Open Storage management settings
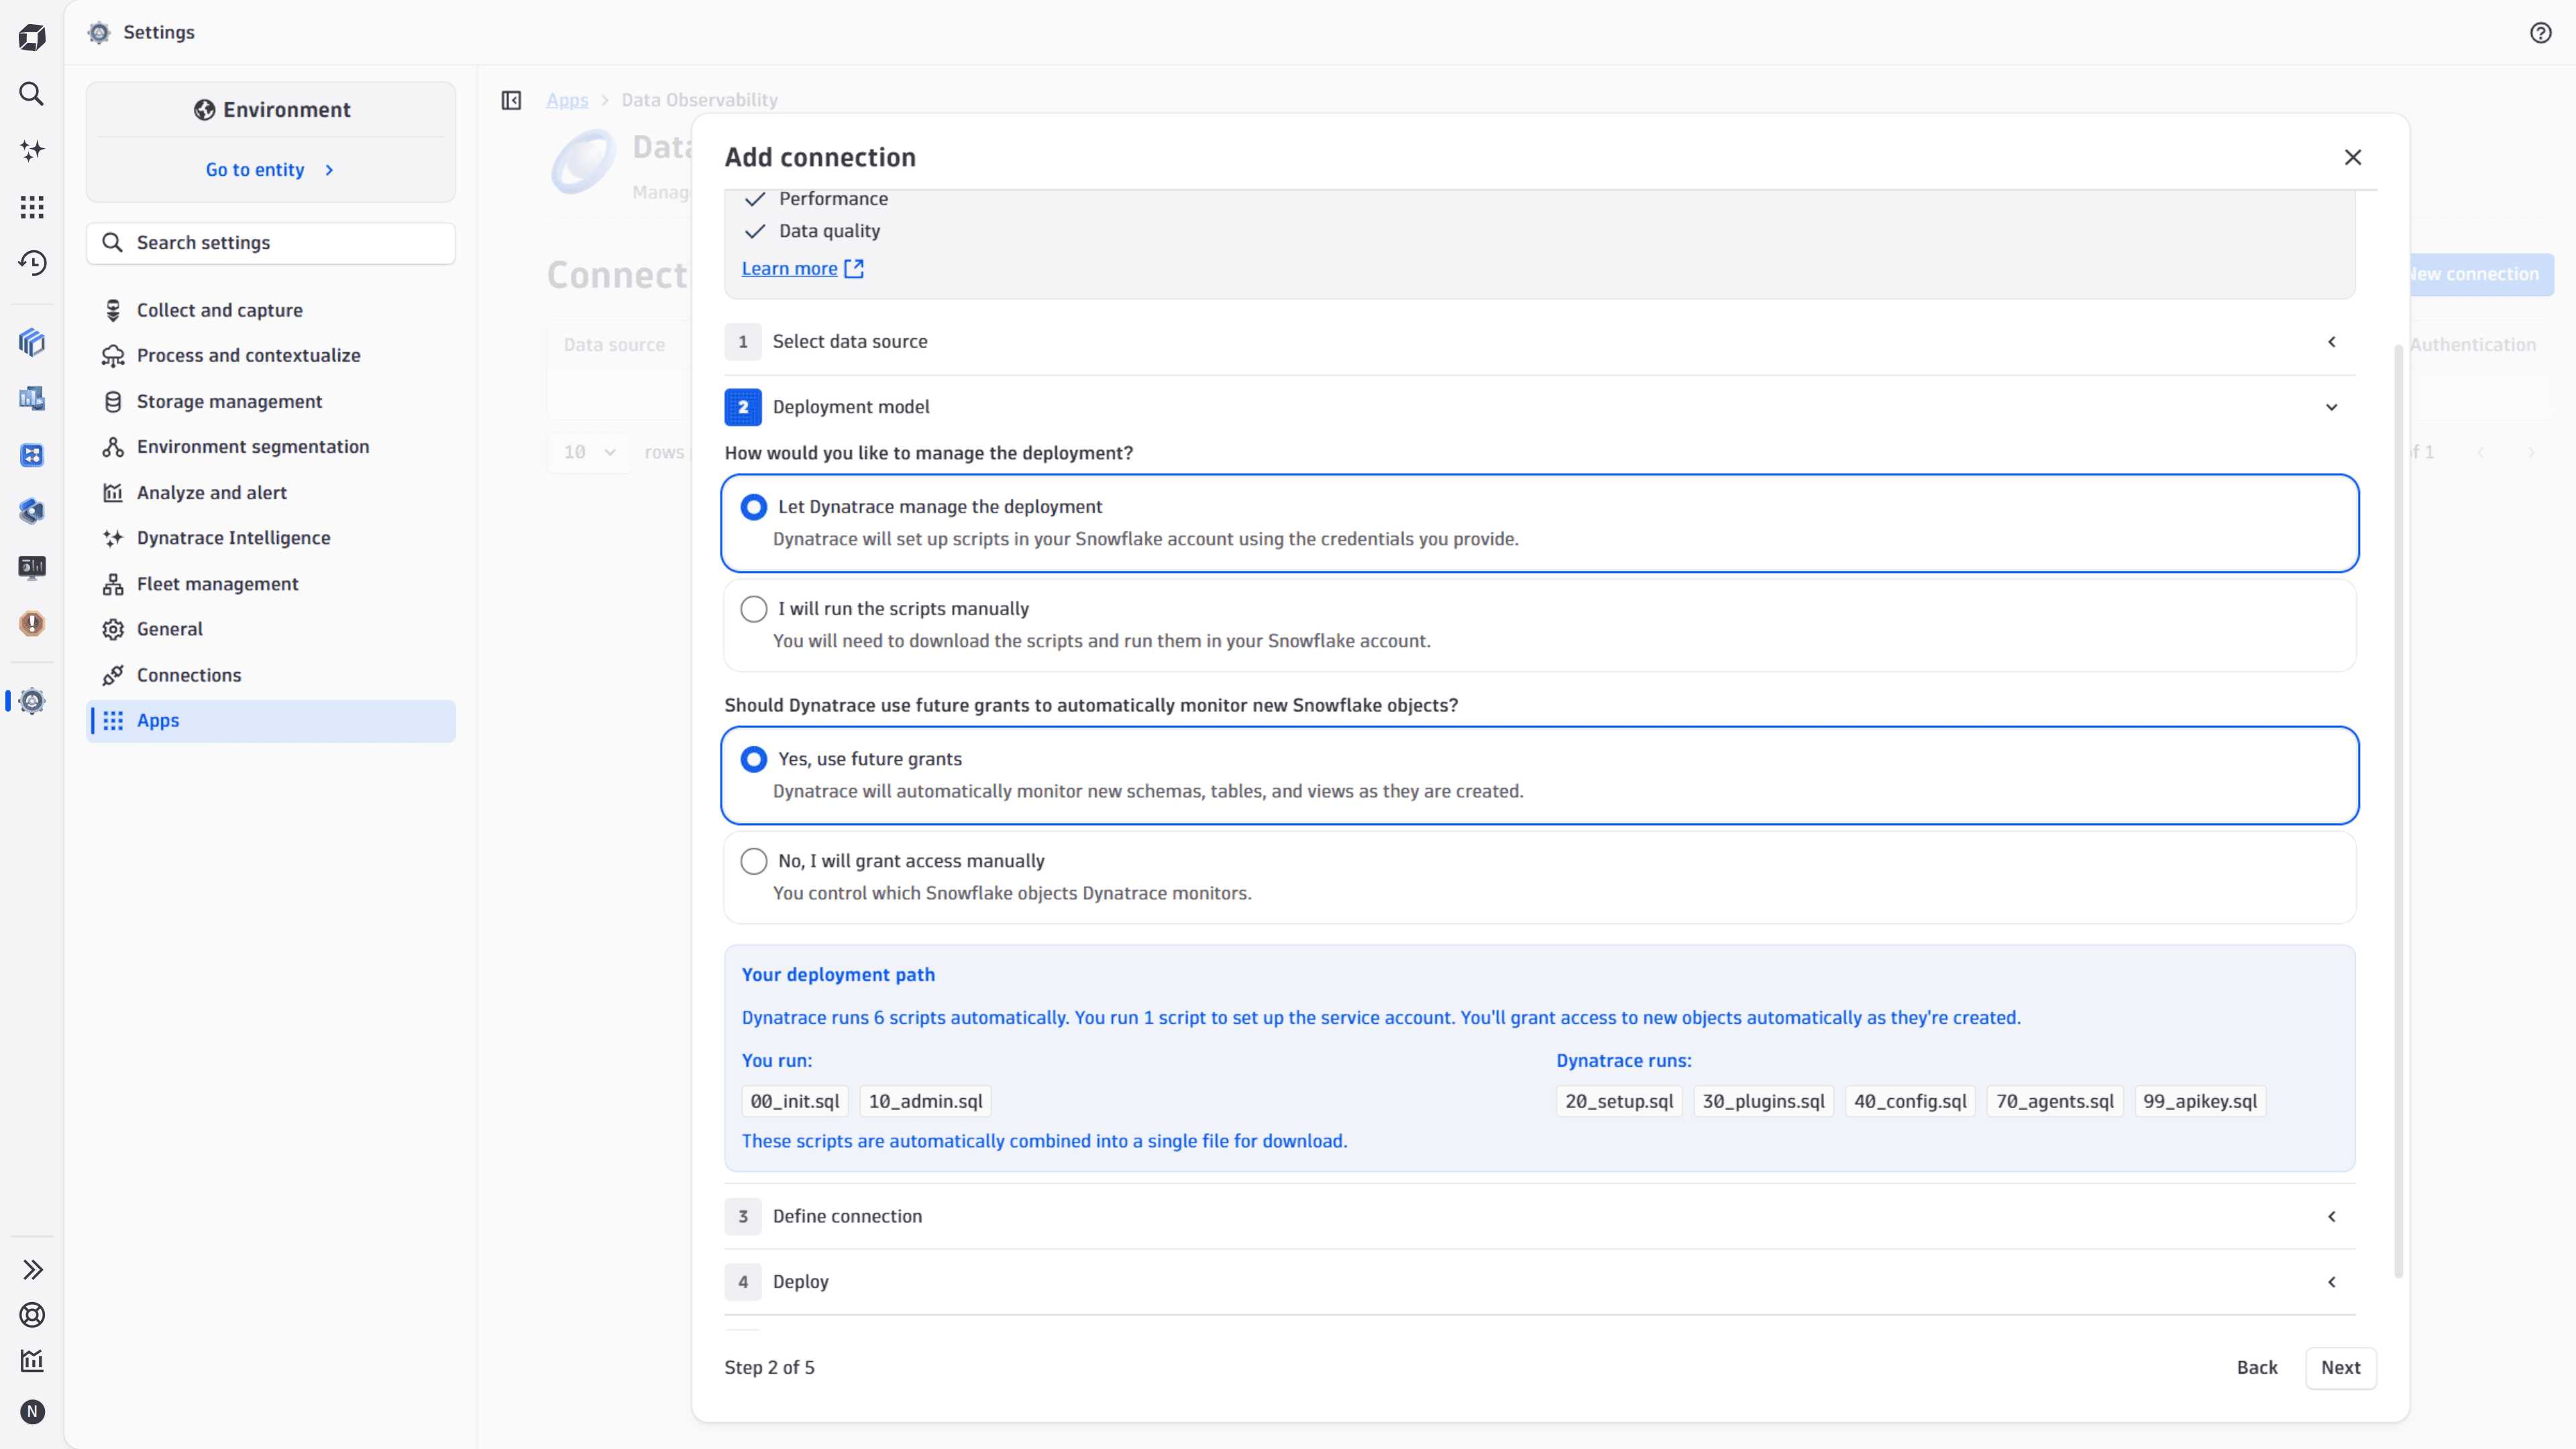2576x1449 pixels. point(270,401)
